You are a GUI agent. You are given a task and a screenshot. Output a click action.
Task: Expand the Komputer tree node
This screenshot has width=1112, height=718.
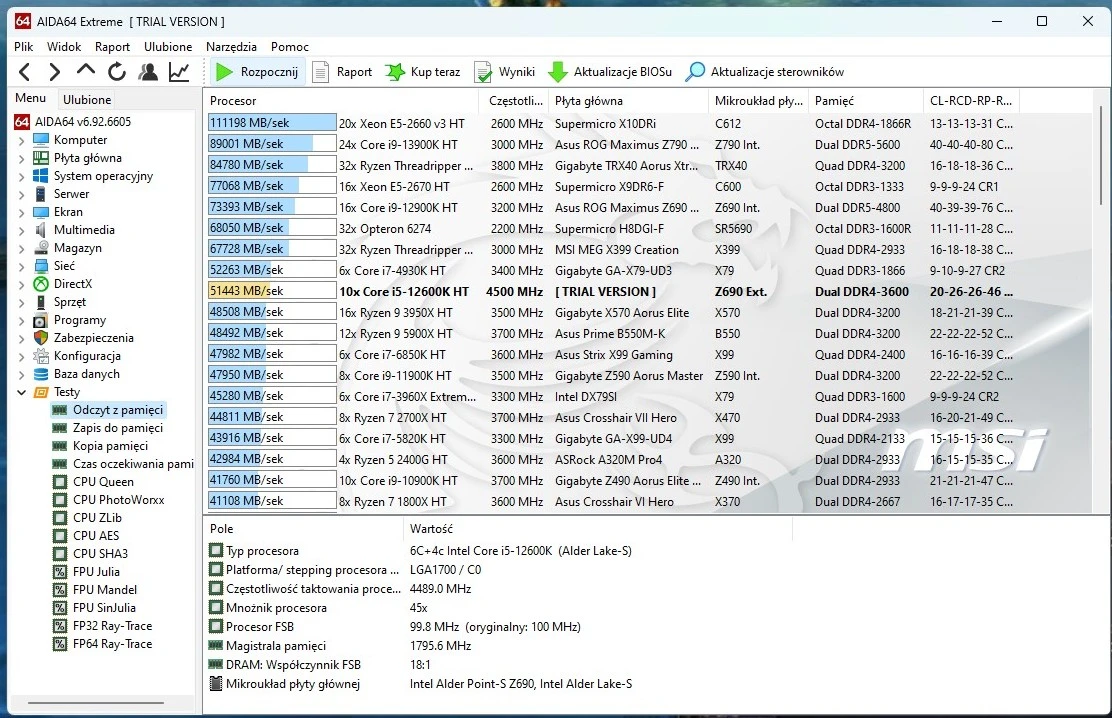point(22,140)
